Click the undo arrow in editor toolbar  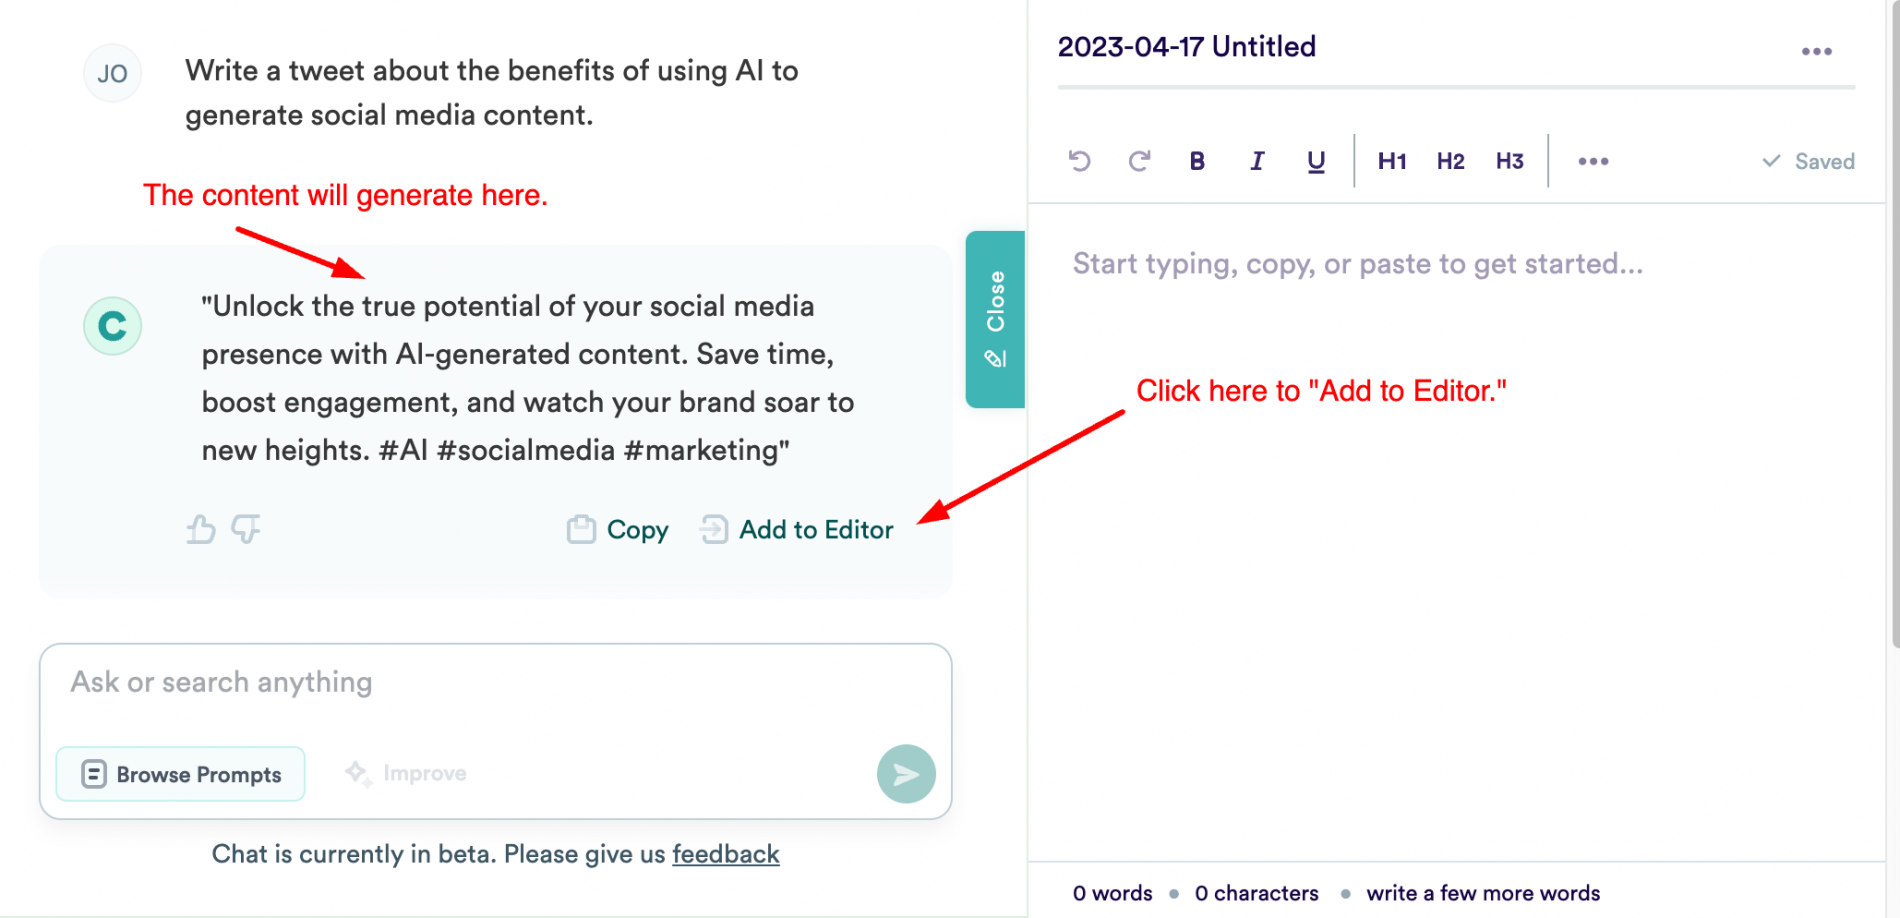1079,161
